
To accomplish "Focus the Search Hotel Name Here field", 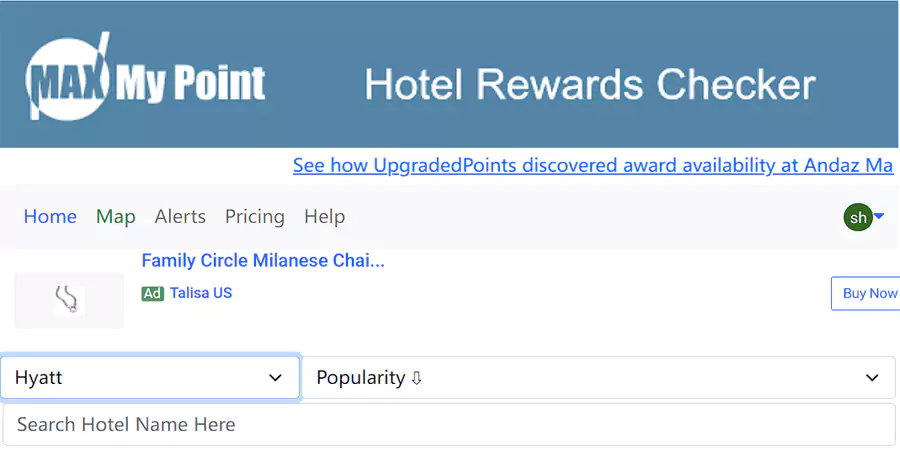I will click(x=449, y=425).
